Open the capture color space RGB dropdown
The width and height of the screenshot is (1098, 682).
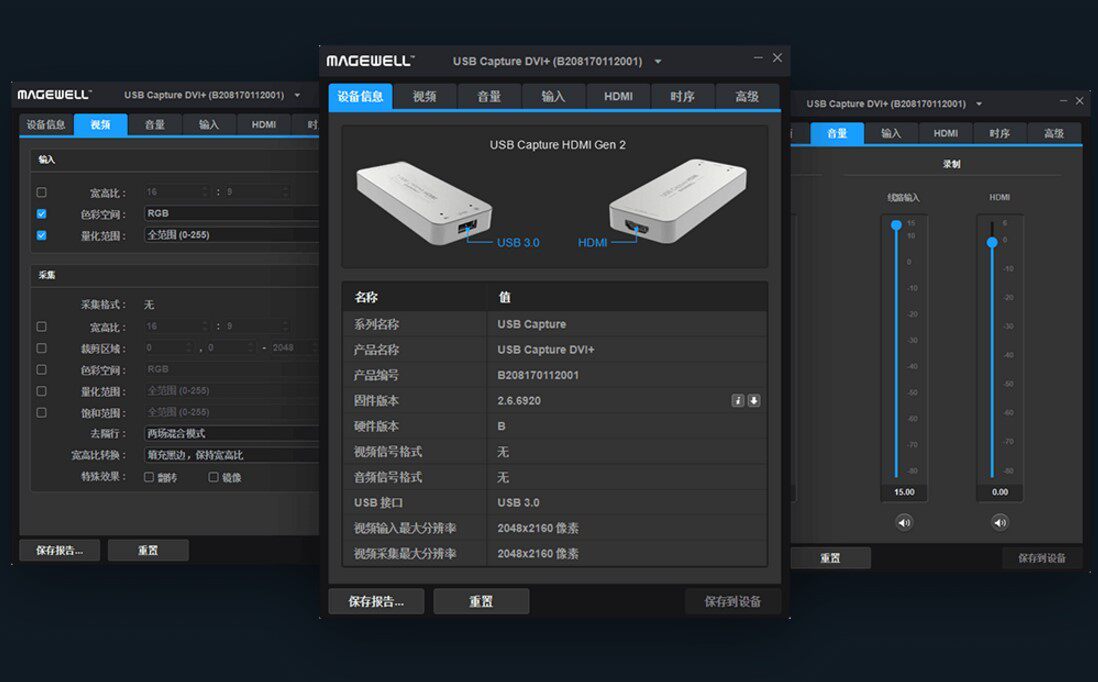coord(231,369)
